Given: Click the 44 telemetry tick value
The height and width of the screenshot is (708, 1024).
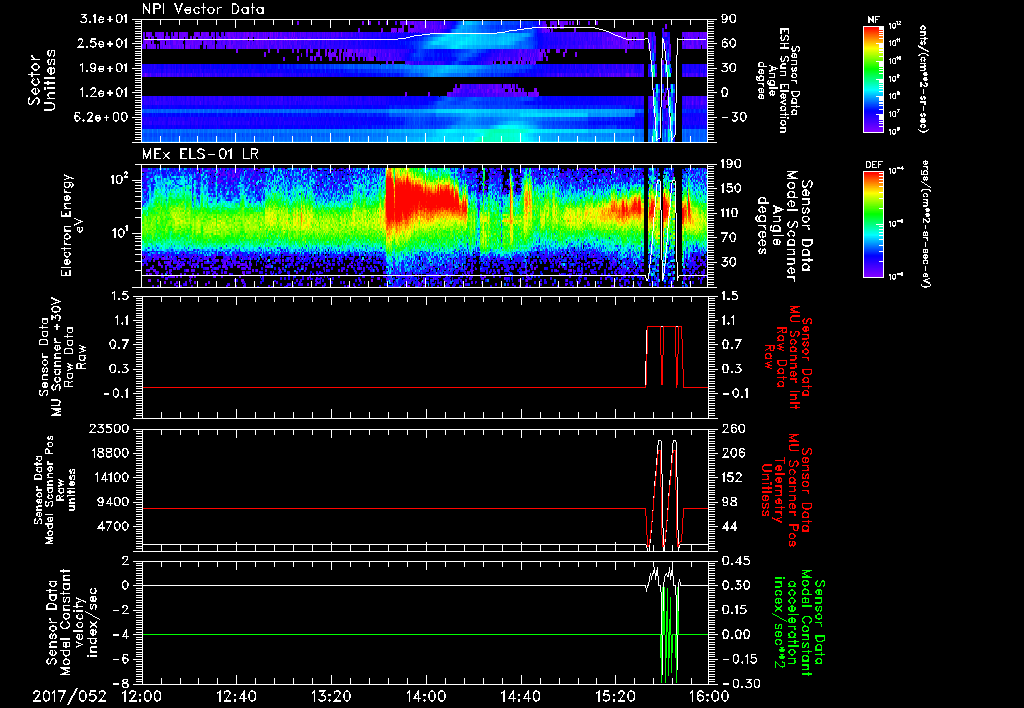Looking at the screenshot, I should tap(729, 526).
